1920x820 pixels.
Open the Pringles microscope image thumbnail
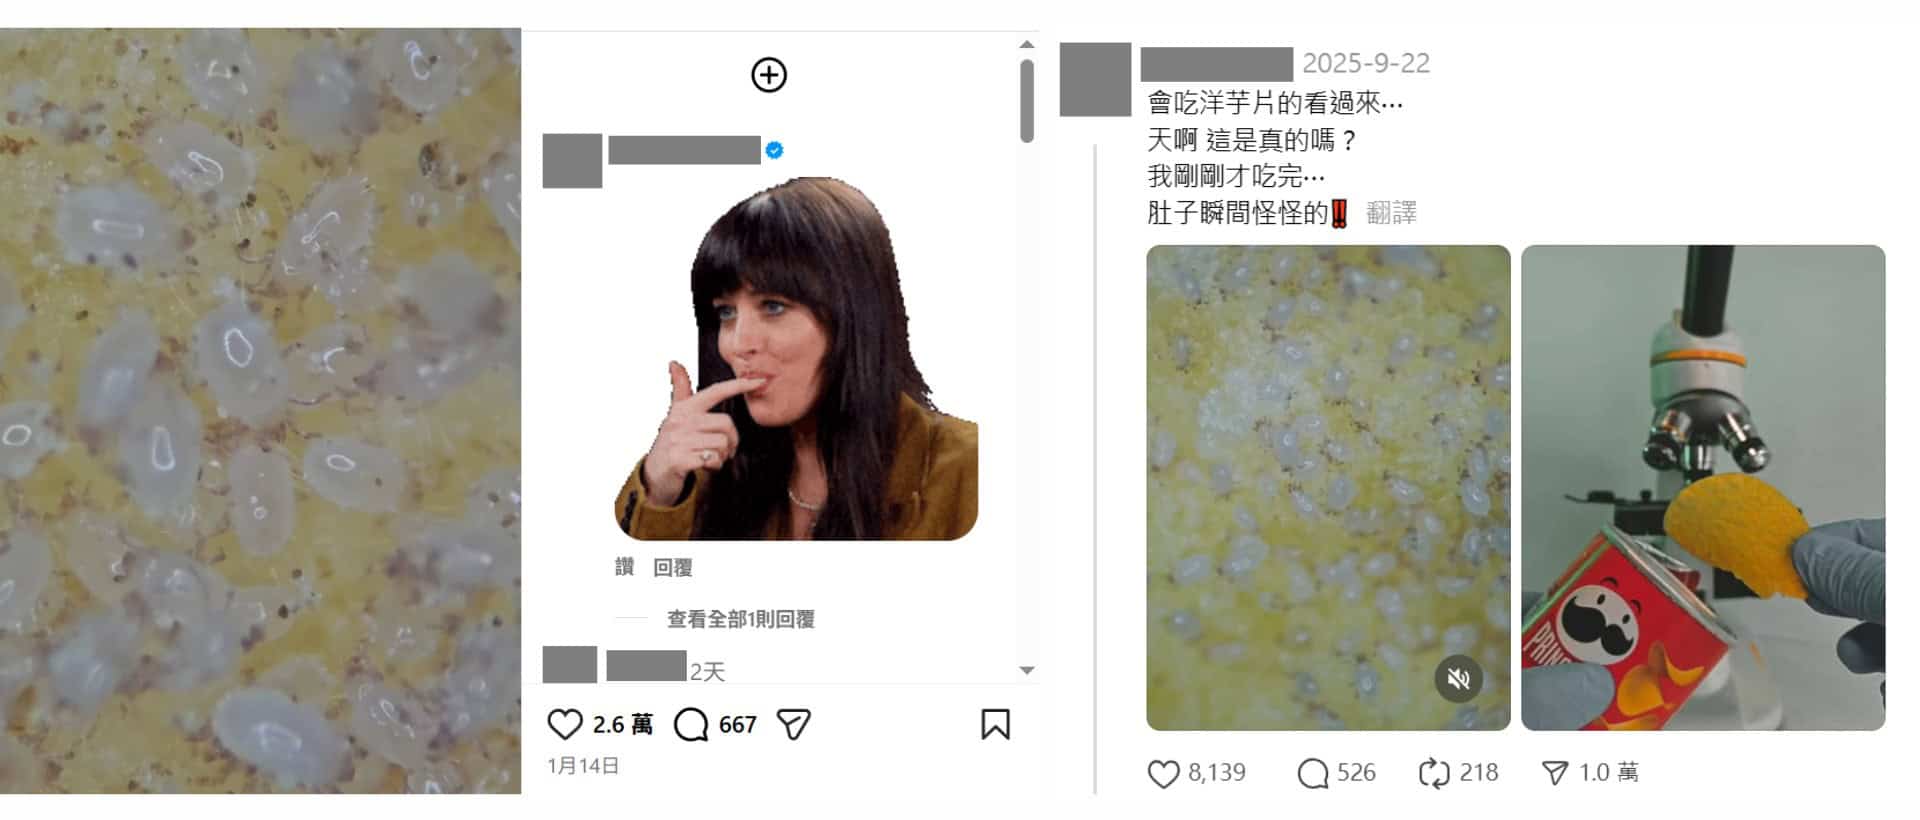[x=1703, y=487]
